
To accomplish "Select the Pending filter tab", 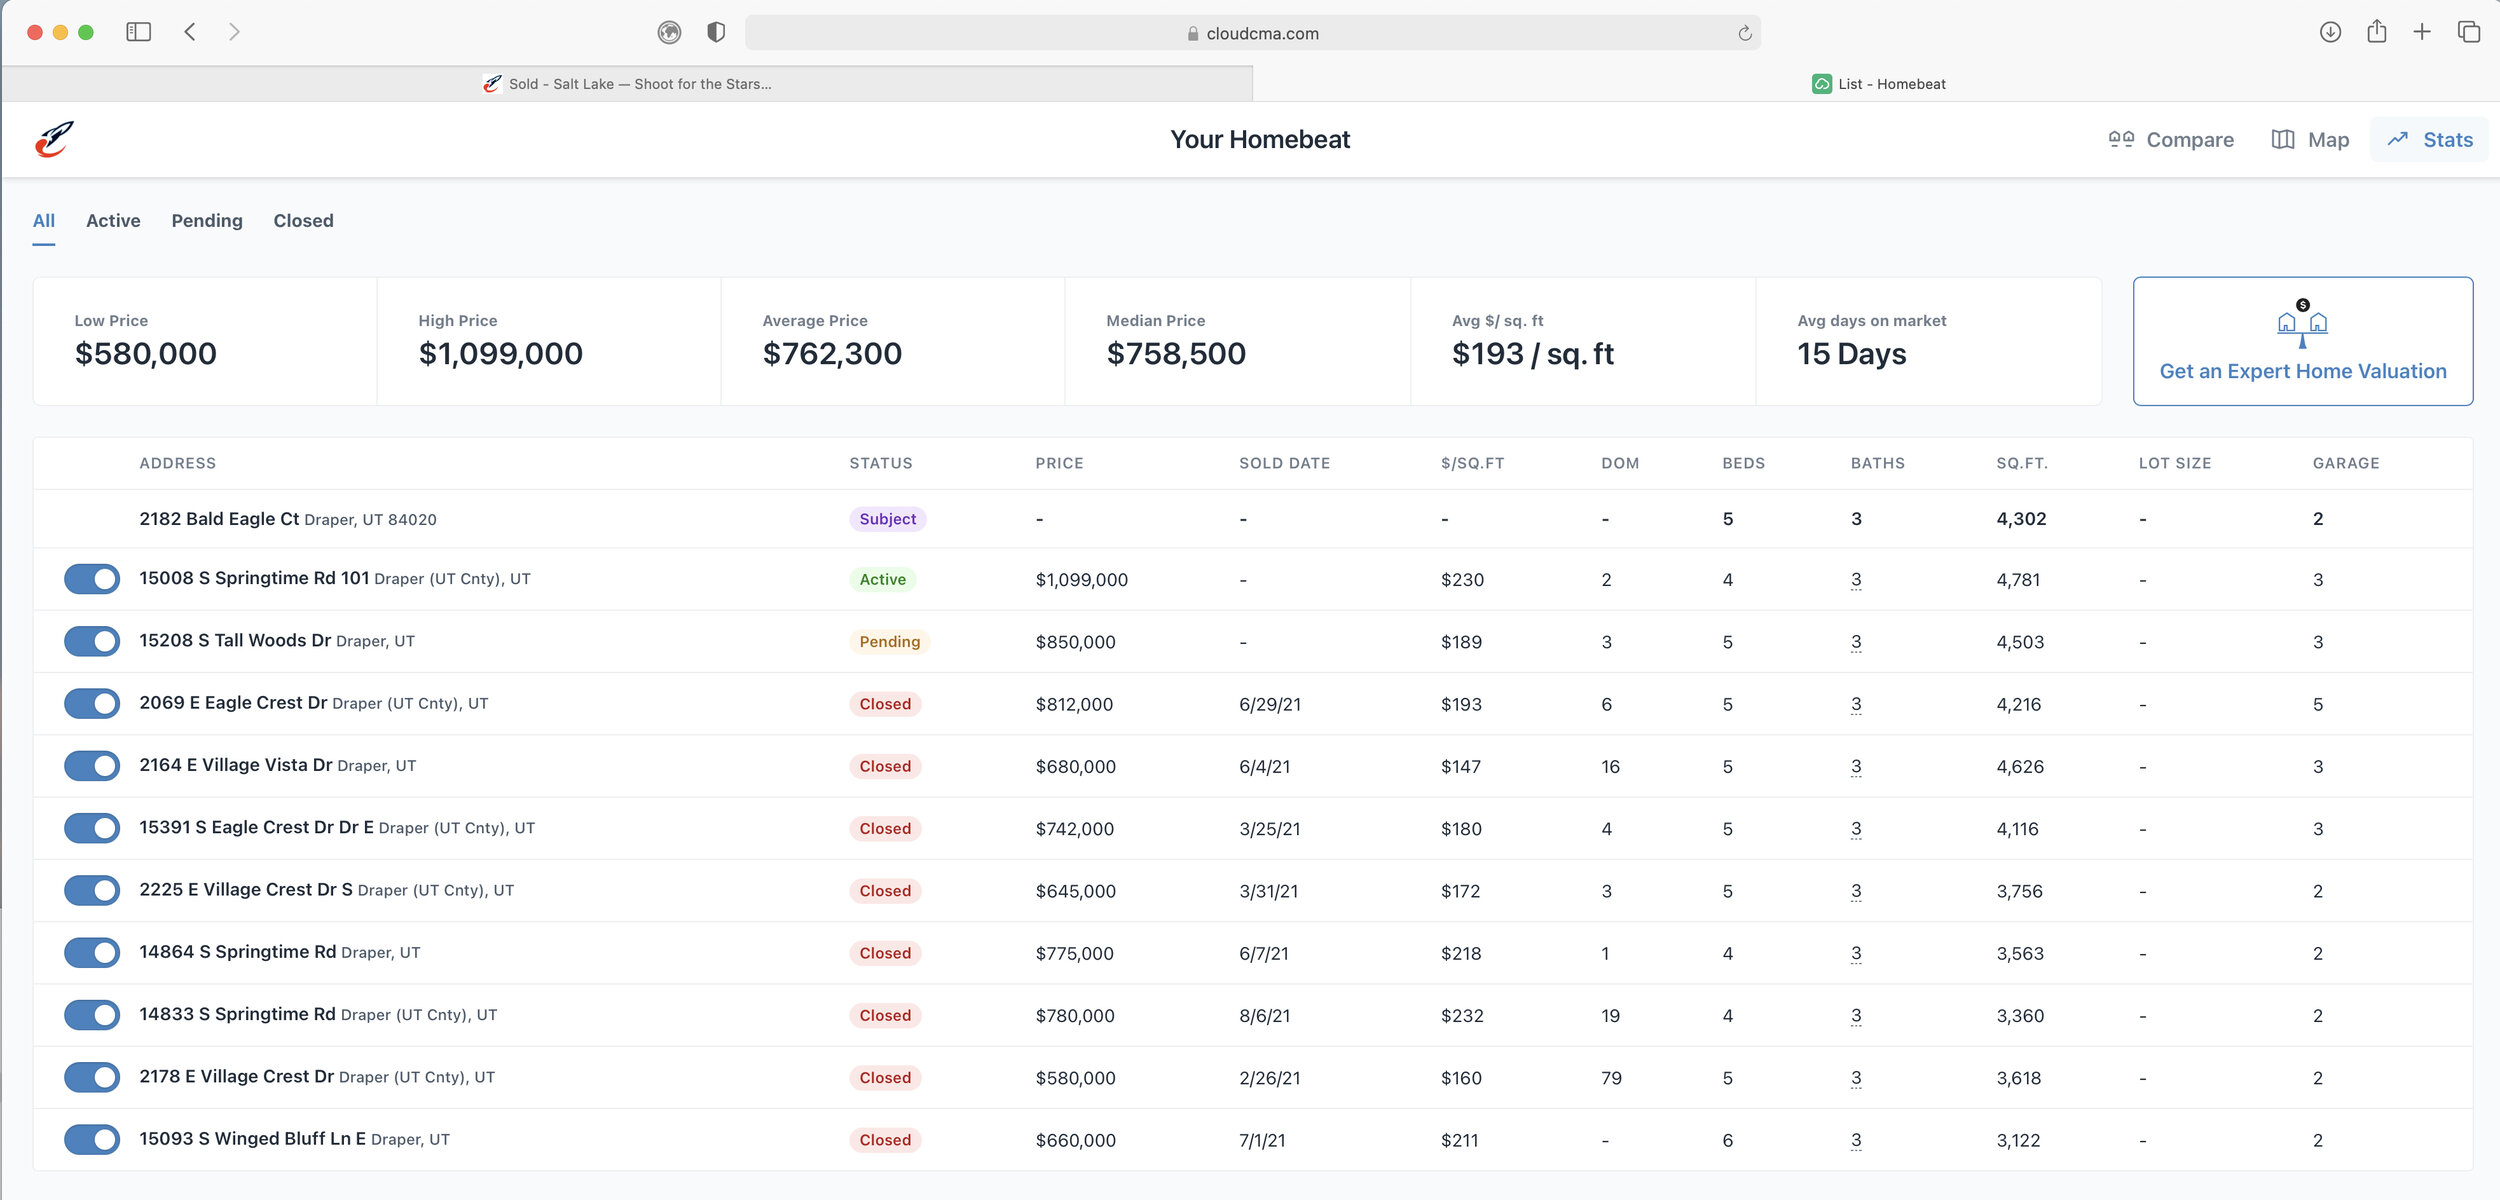I will [207, 221].
